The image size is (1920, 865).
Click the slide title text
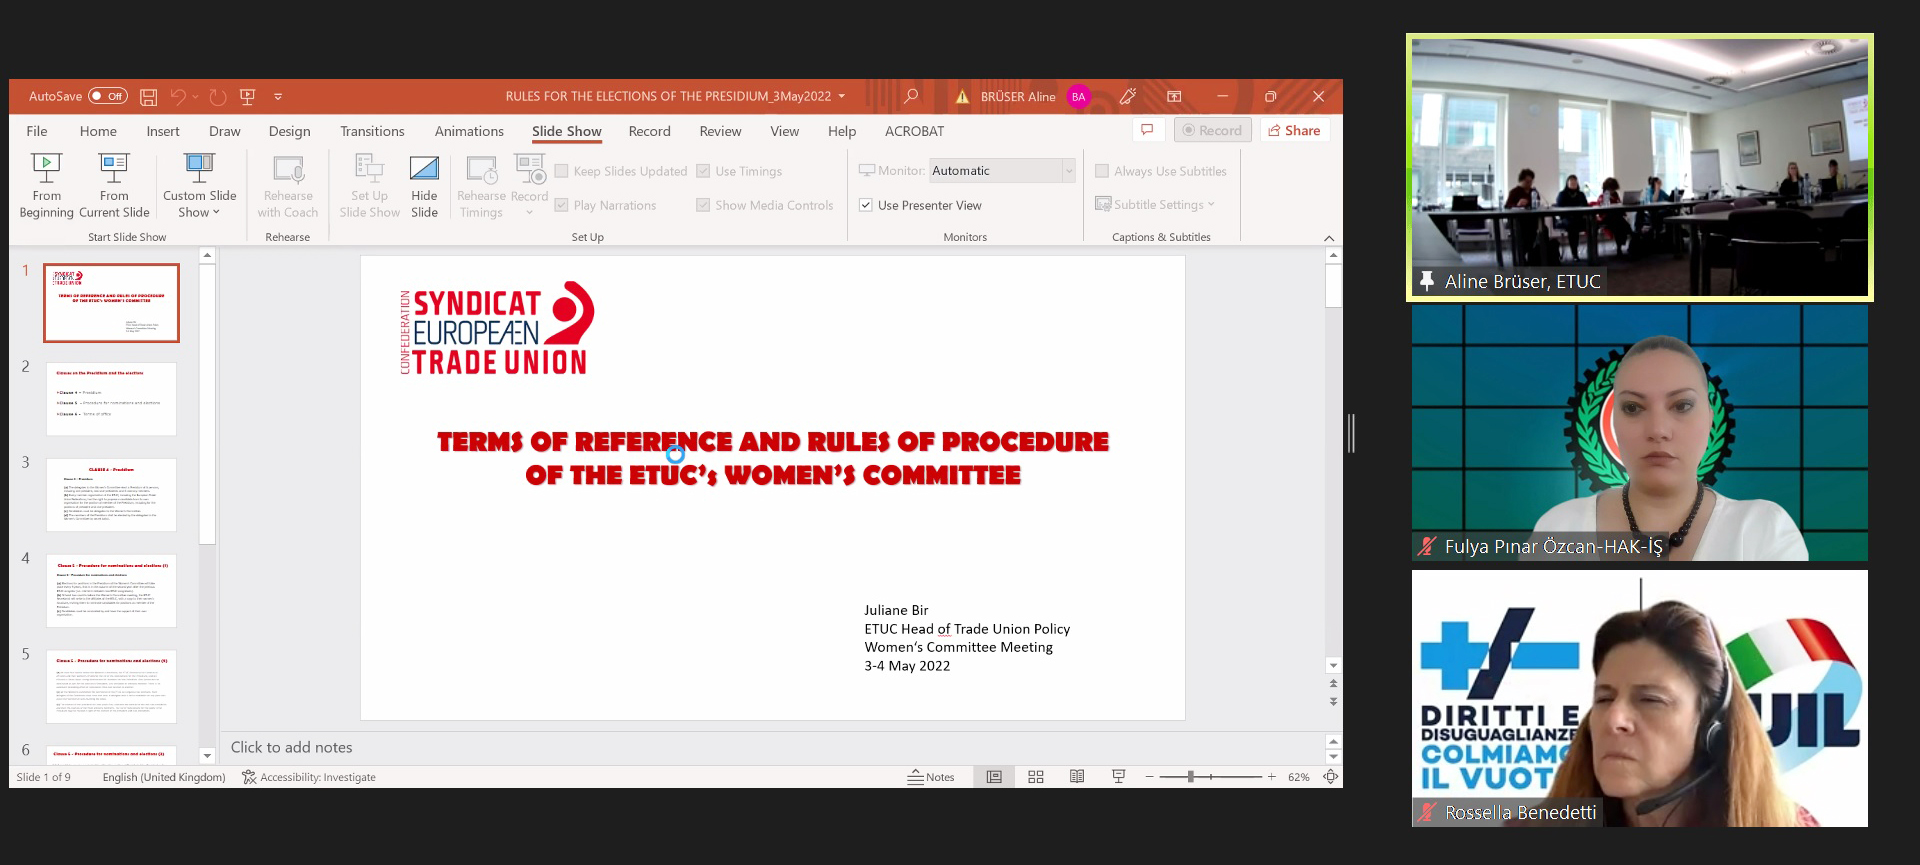pos(773,458)
